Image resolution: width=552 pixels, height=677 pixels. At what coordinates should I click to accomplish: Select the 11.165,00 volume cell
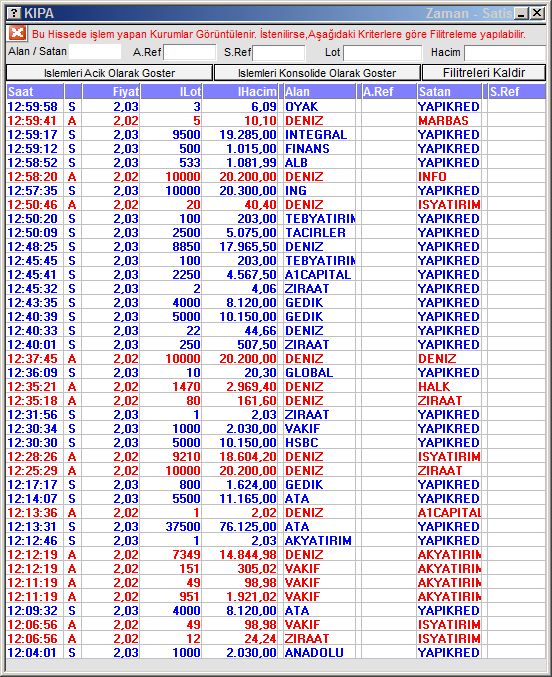click(240, 499)
